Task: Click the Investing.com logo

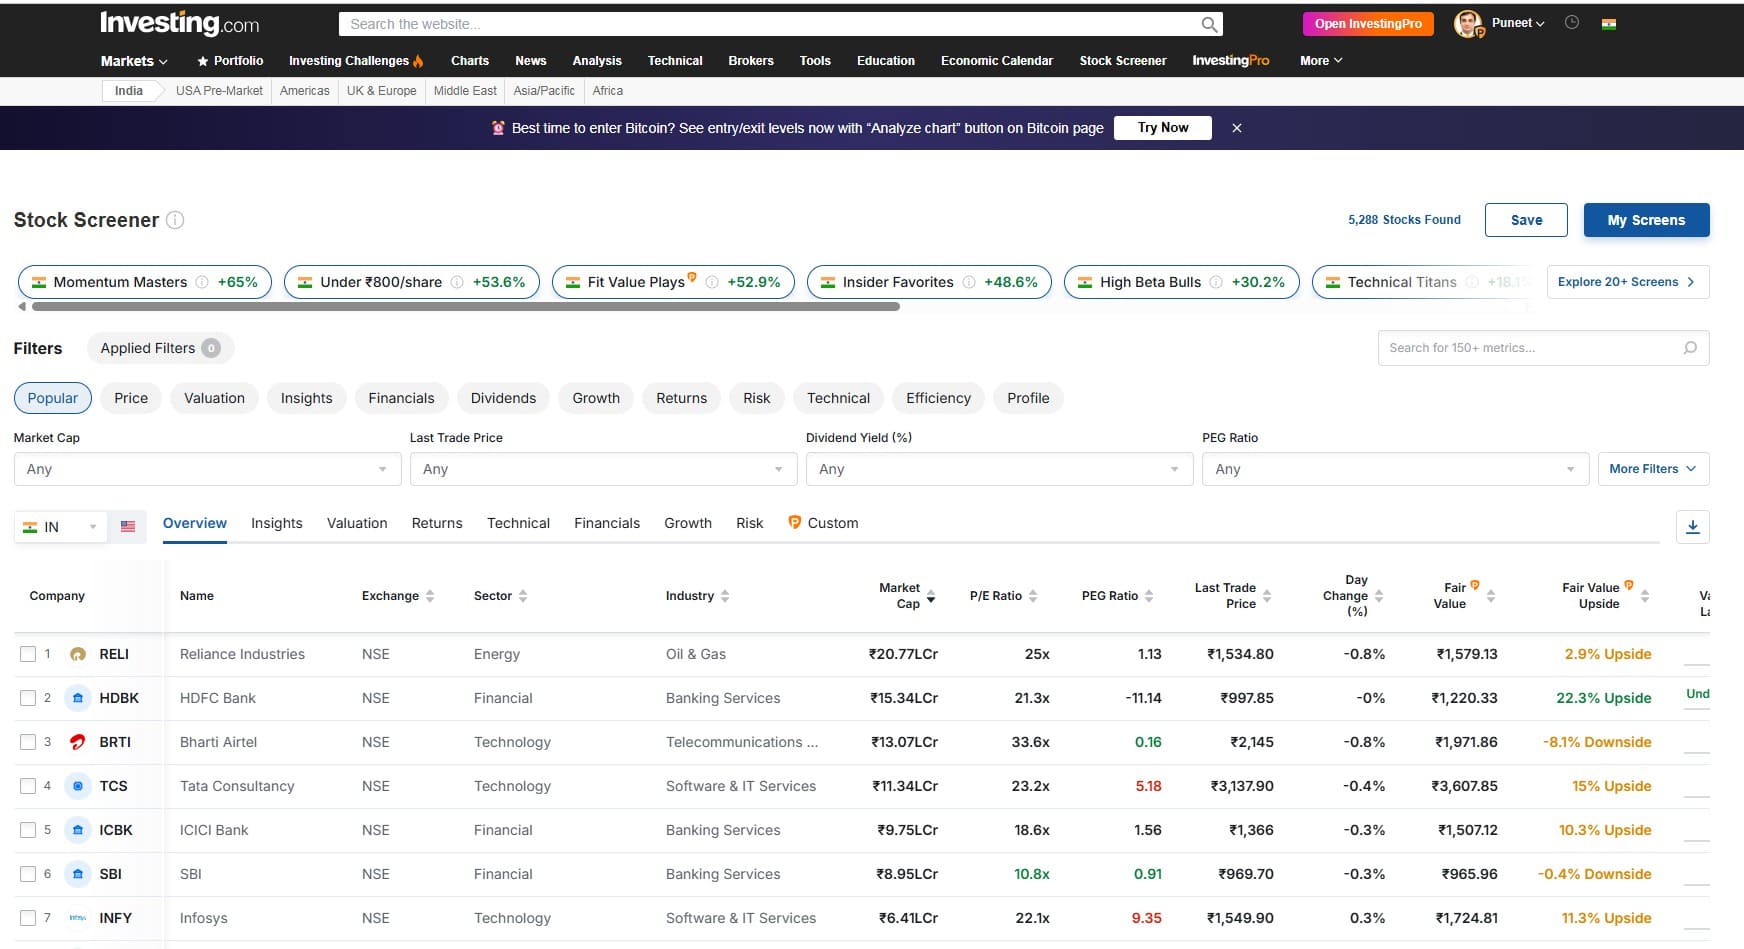Action: pos(181,23)
